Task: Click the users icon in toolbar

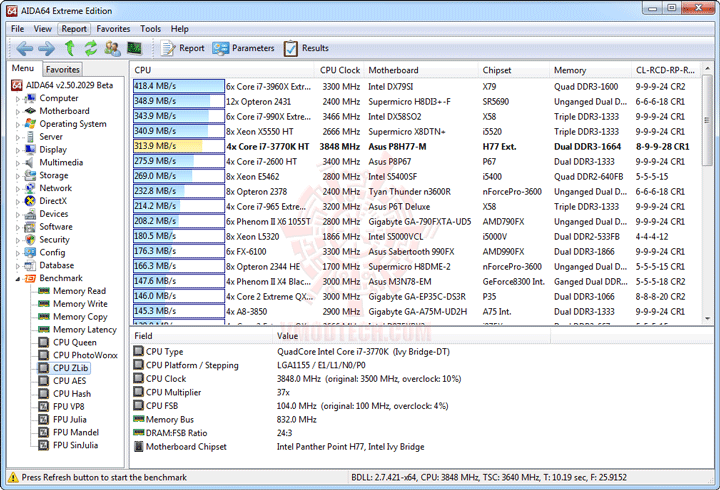Action: point(112,48)
